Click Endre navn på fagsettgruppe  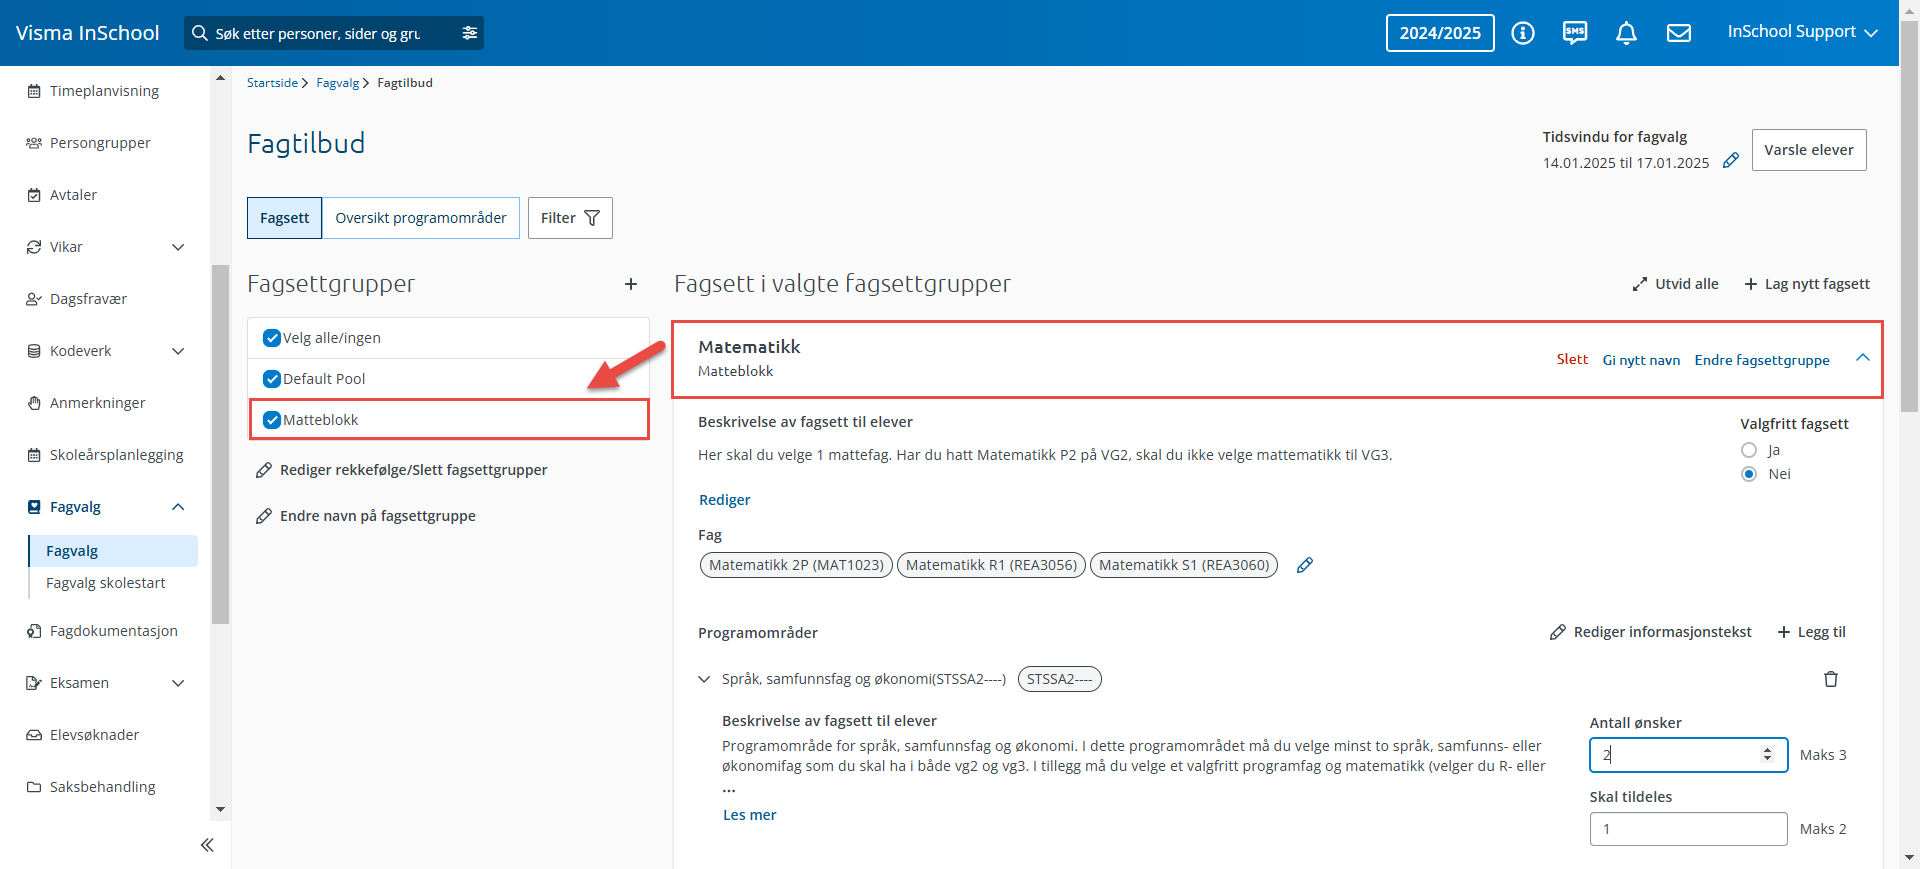(366, 516)
